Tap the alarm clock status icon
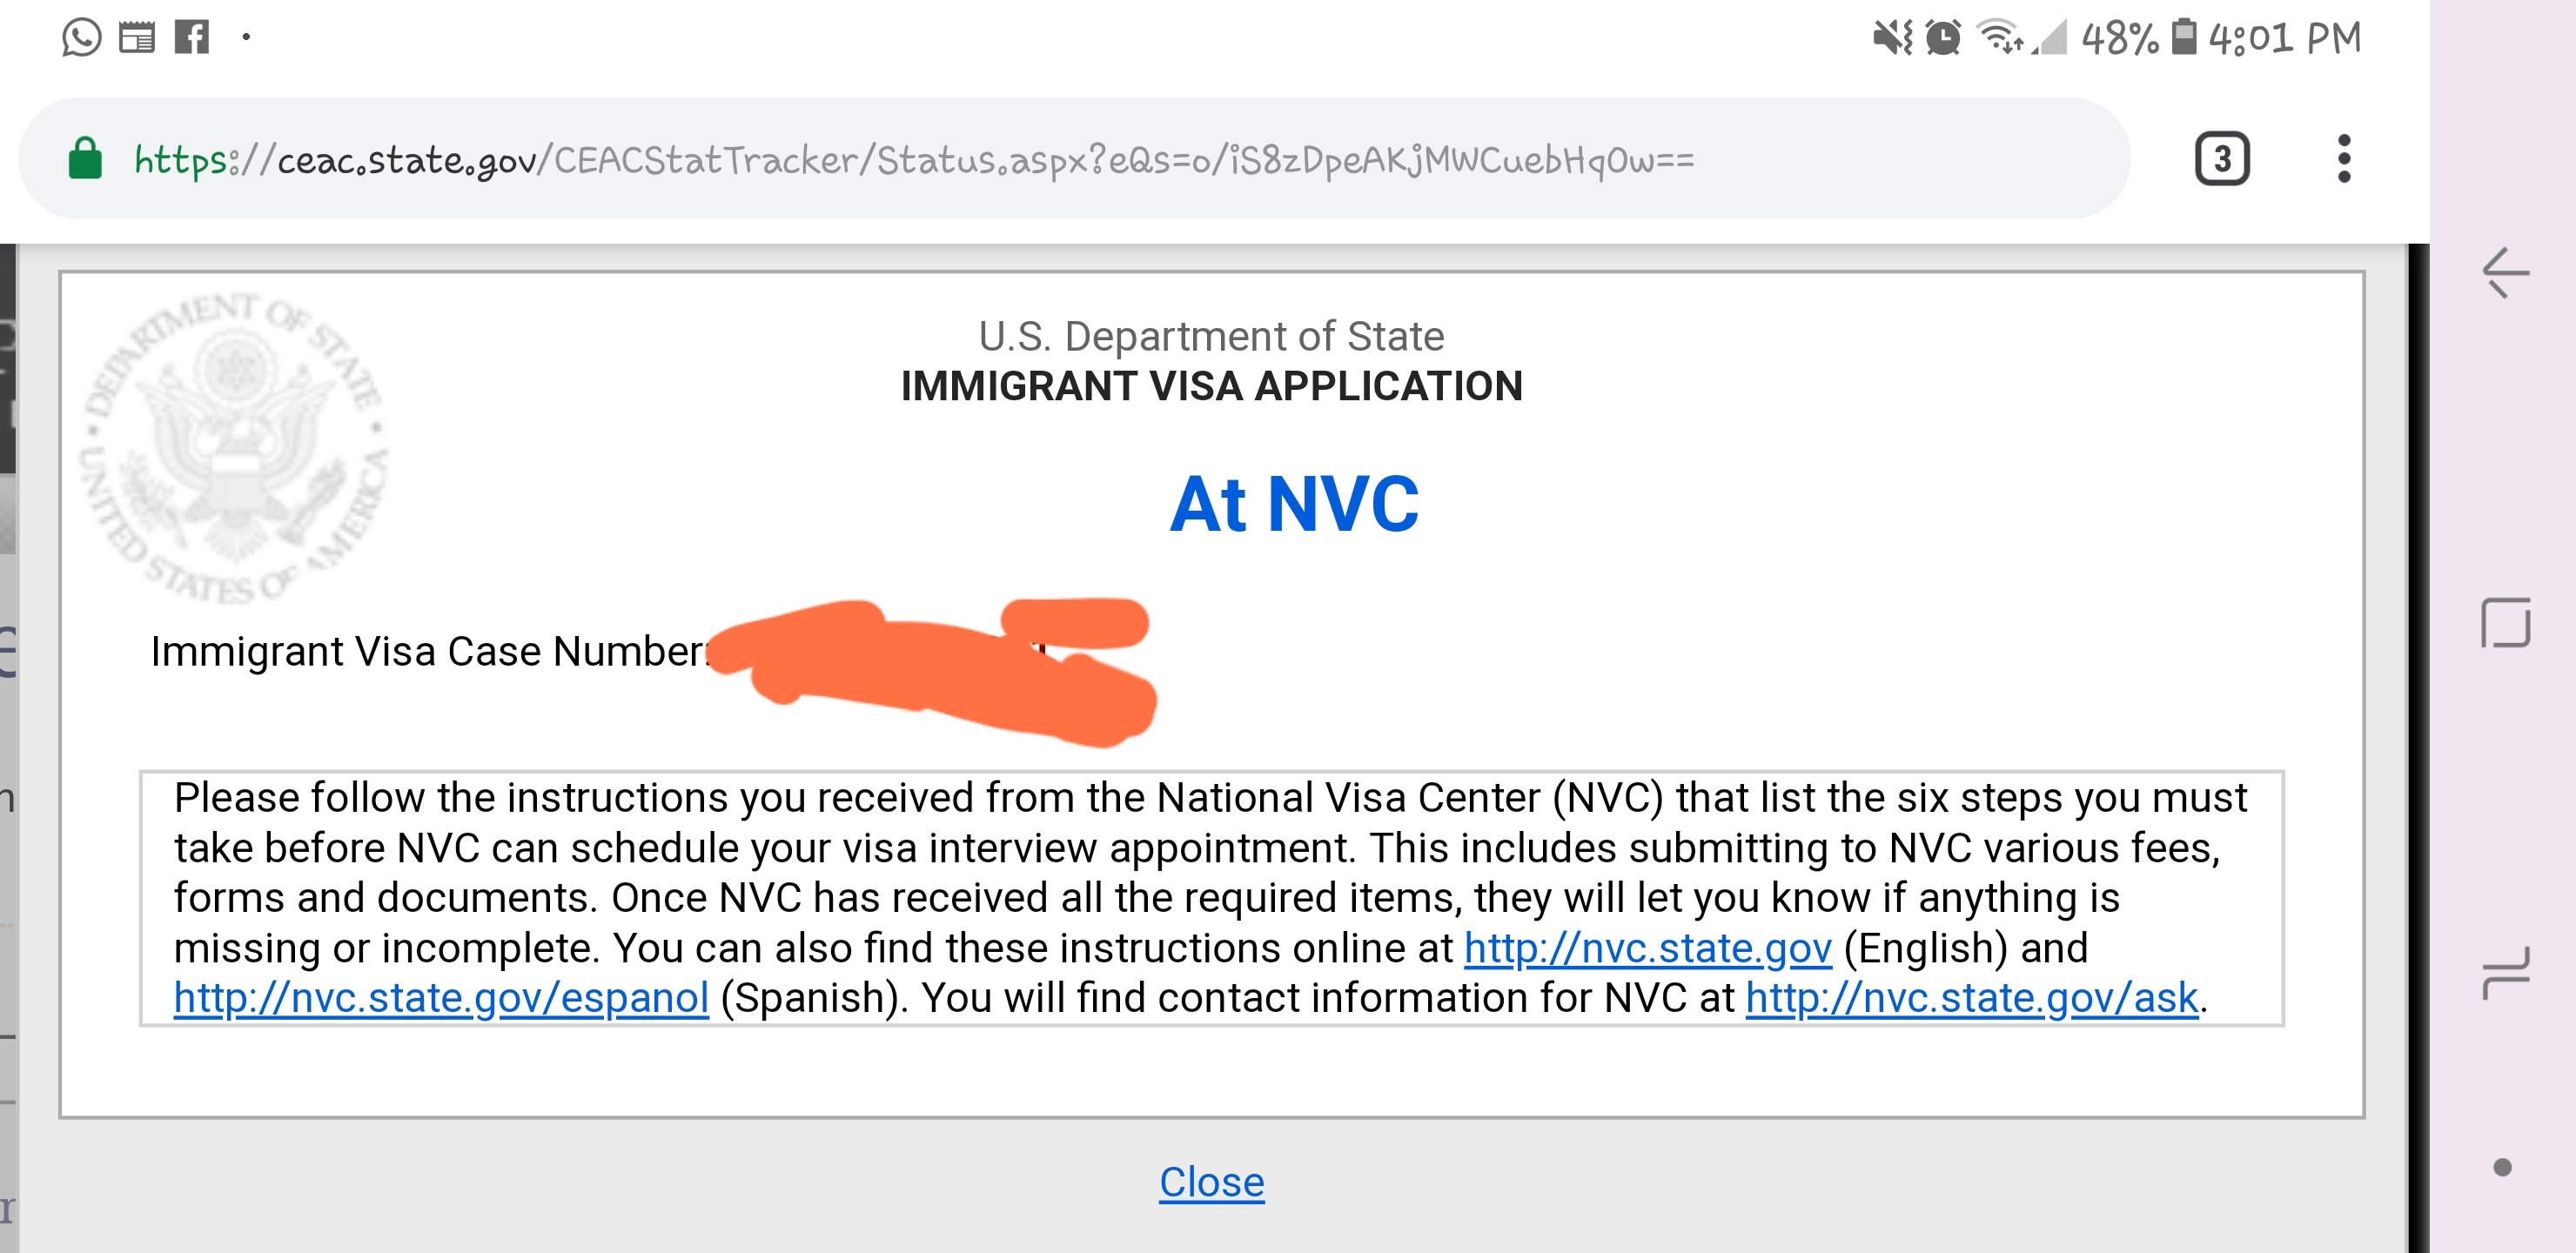 click(1943, 38)
